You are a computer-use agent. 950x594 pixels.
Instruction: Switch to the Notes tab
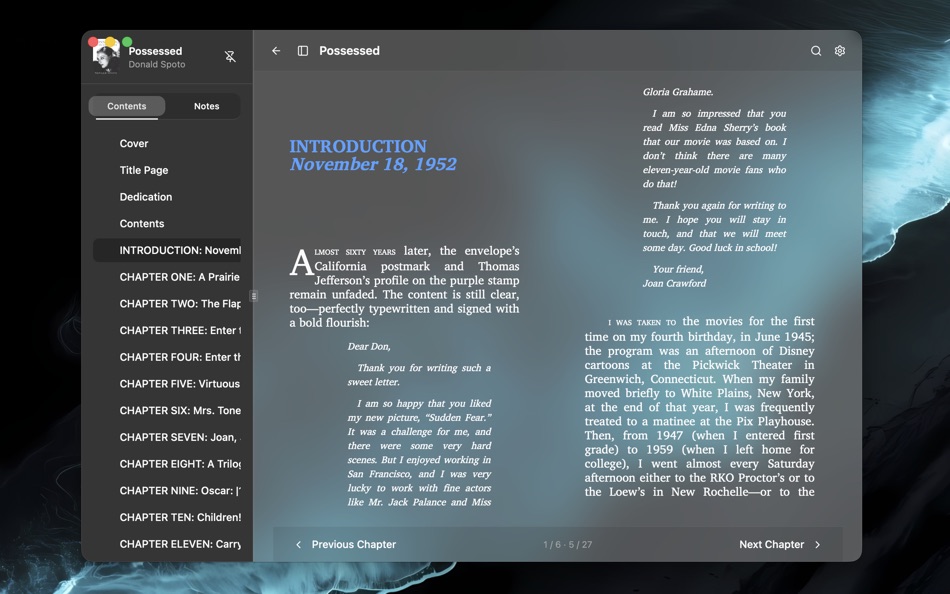pyautogui.click(x=206, y=106)
